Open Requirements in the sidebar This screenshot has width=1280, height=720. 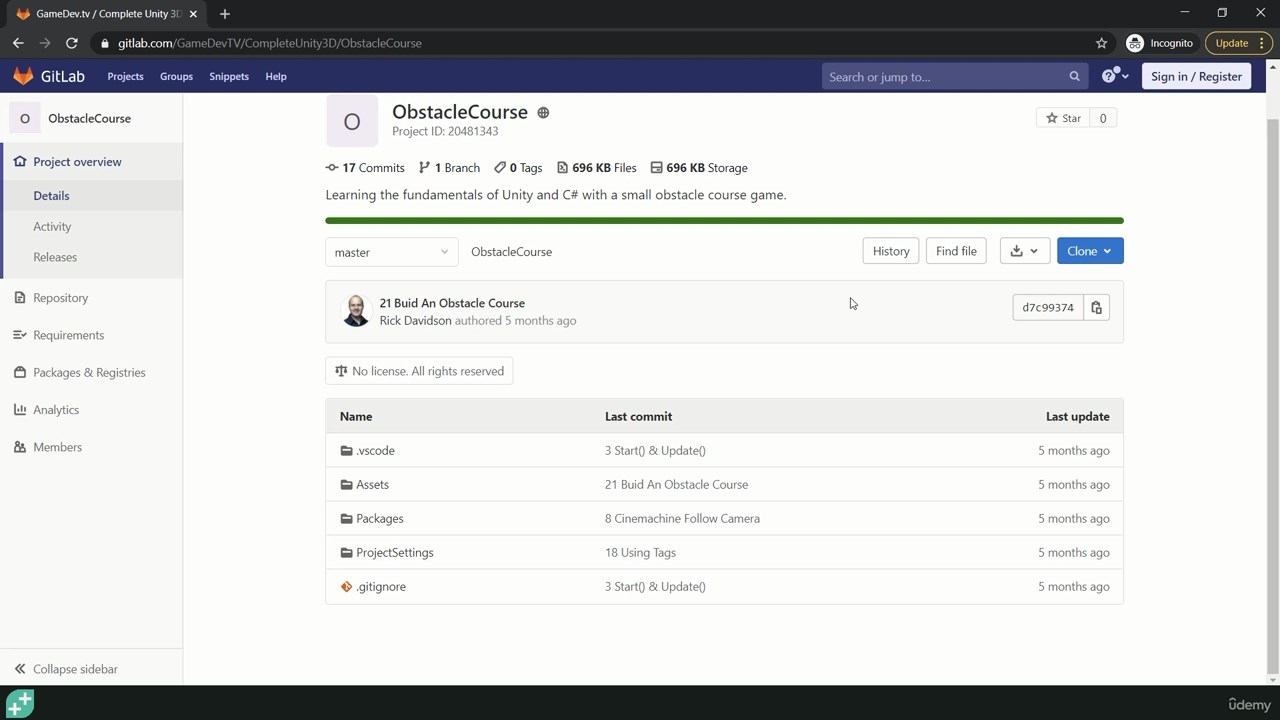[x=91, y=335]
